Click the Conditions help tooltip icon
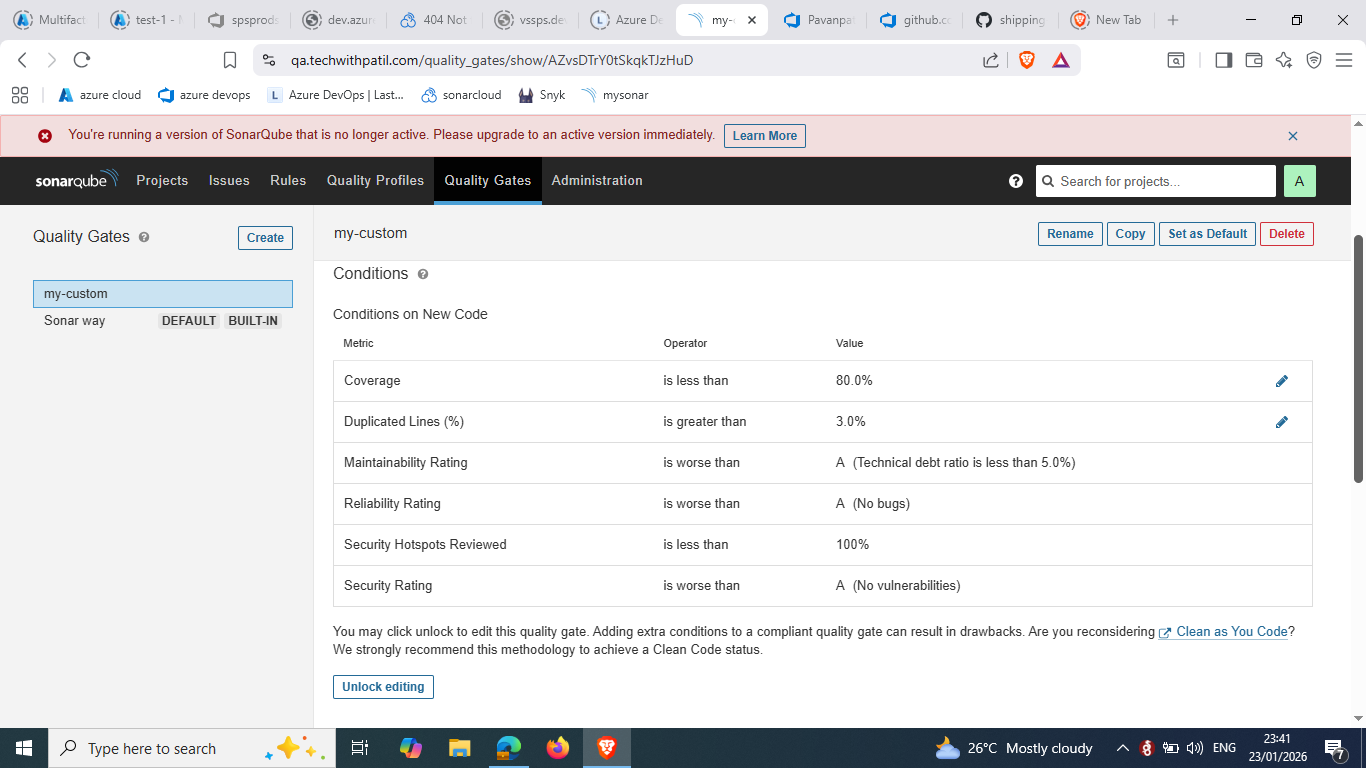 pyautogui.click(x=422, y=274)
